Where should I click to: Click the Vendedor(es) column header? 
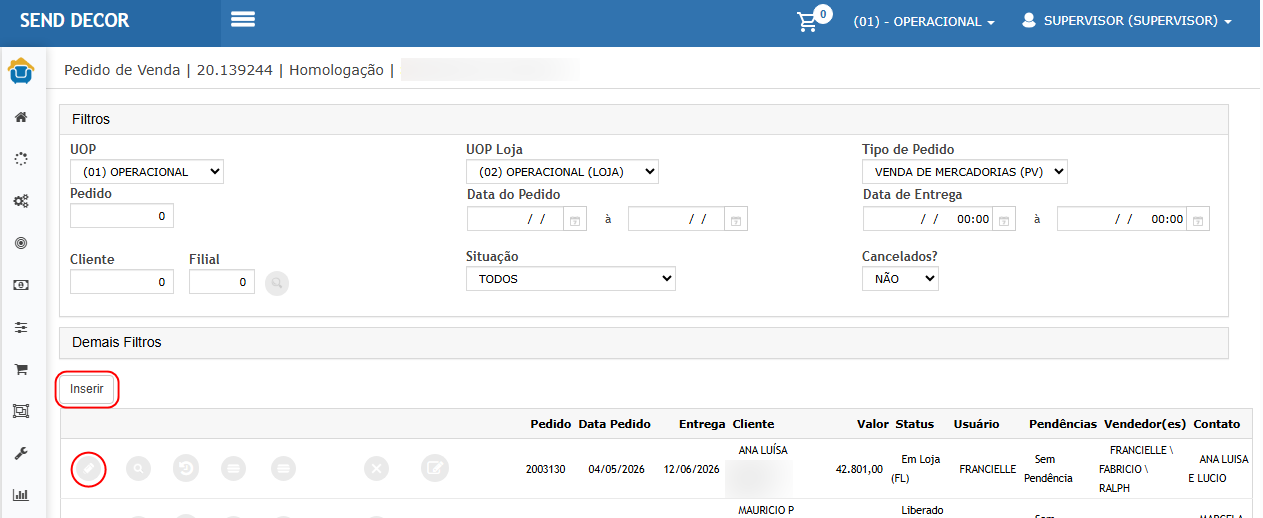click(1145, 424)
